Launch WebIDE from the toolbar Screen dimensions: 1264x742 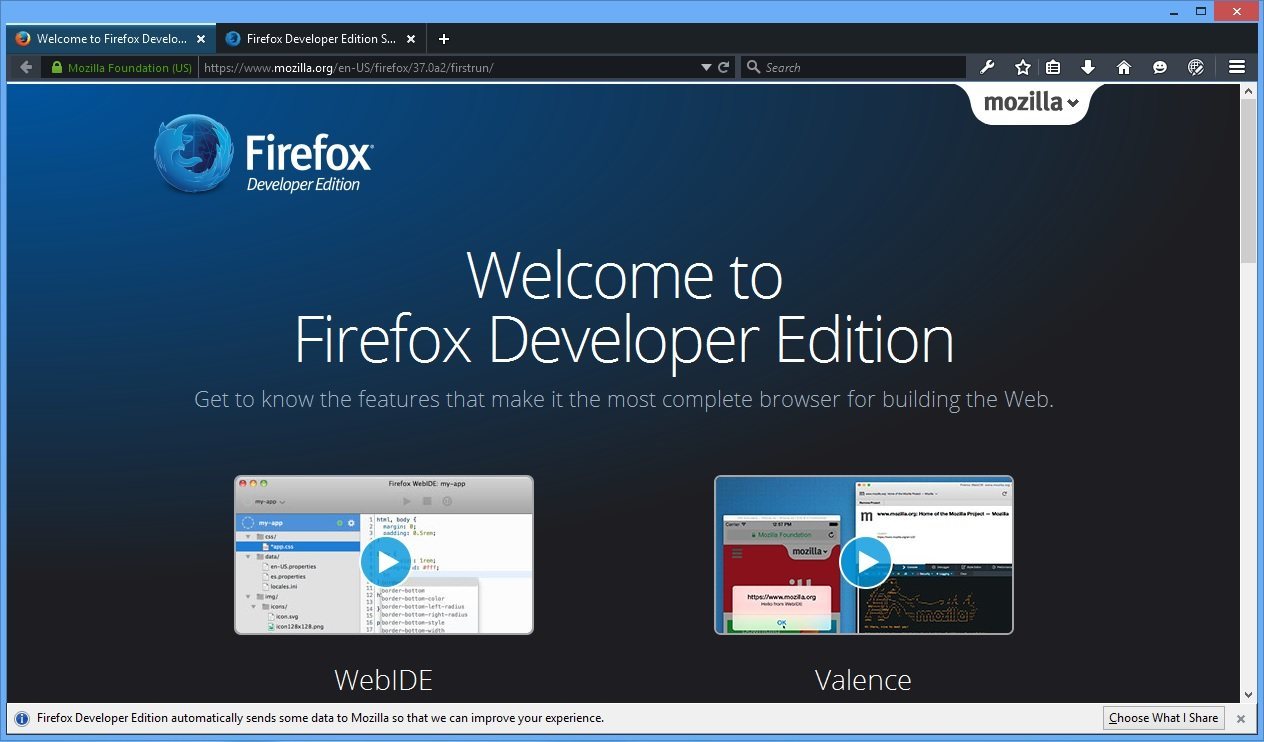pos(1195,67)
